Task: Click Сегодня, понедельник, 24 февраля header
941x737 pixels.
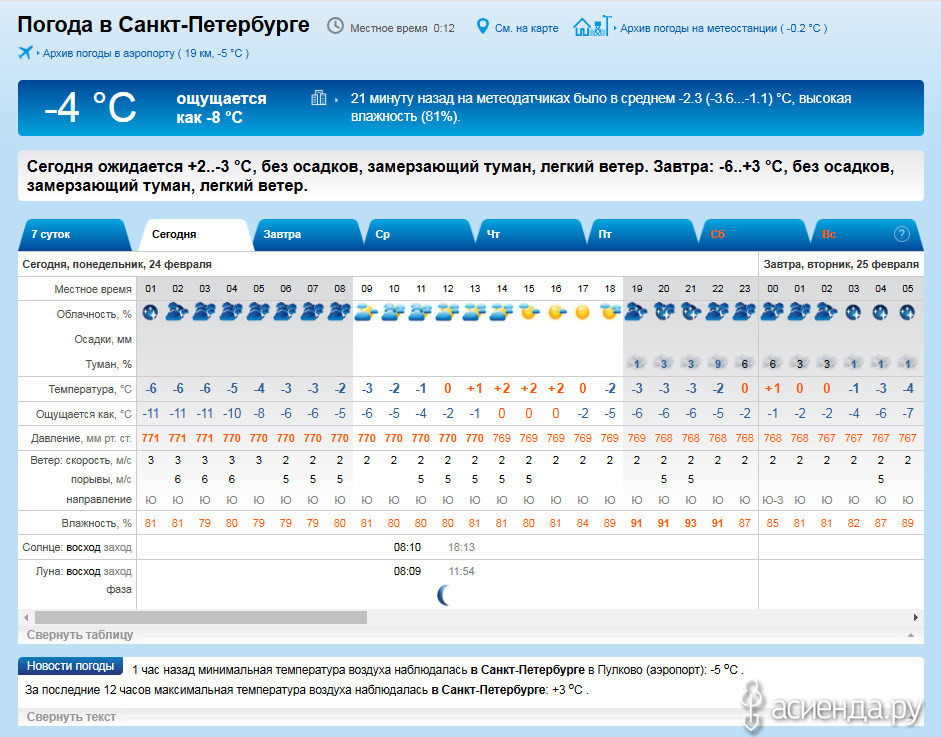Action: pyautogui.click(x=117, y=264)
